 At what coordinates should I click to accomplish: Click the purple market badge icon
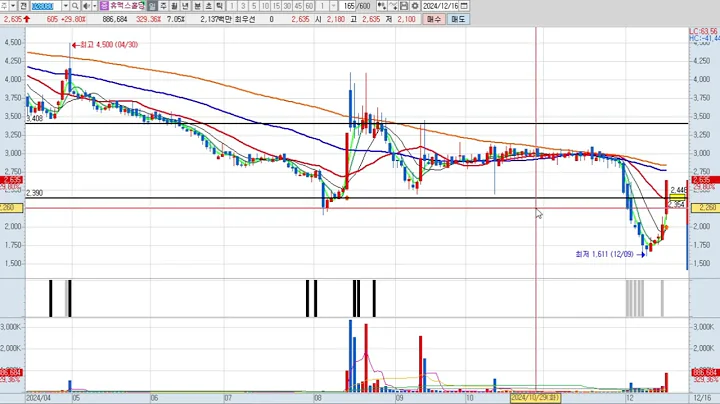(104, 6)
